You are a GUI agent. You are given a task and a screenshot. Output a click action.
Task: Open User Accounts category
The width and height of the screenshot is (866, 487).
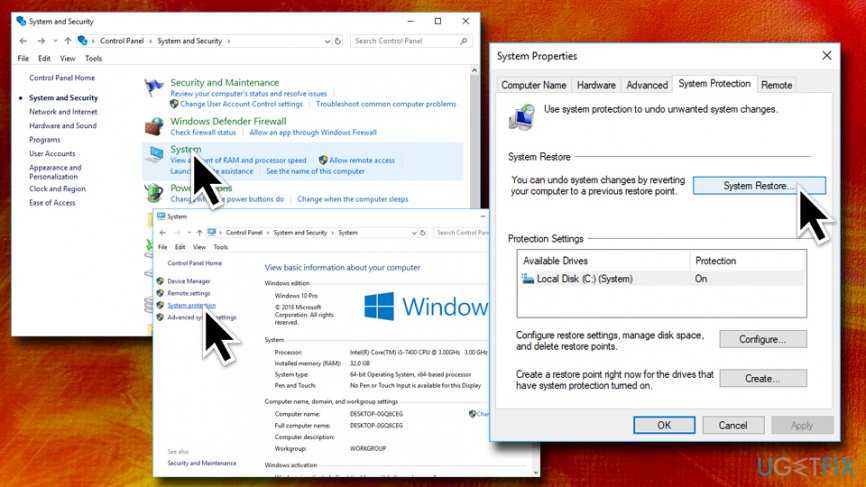click(x=52, y=154)
